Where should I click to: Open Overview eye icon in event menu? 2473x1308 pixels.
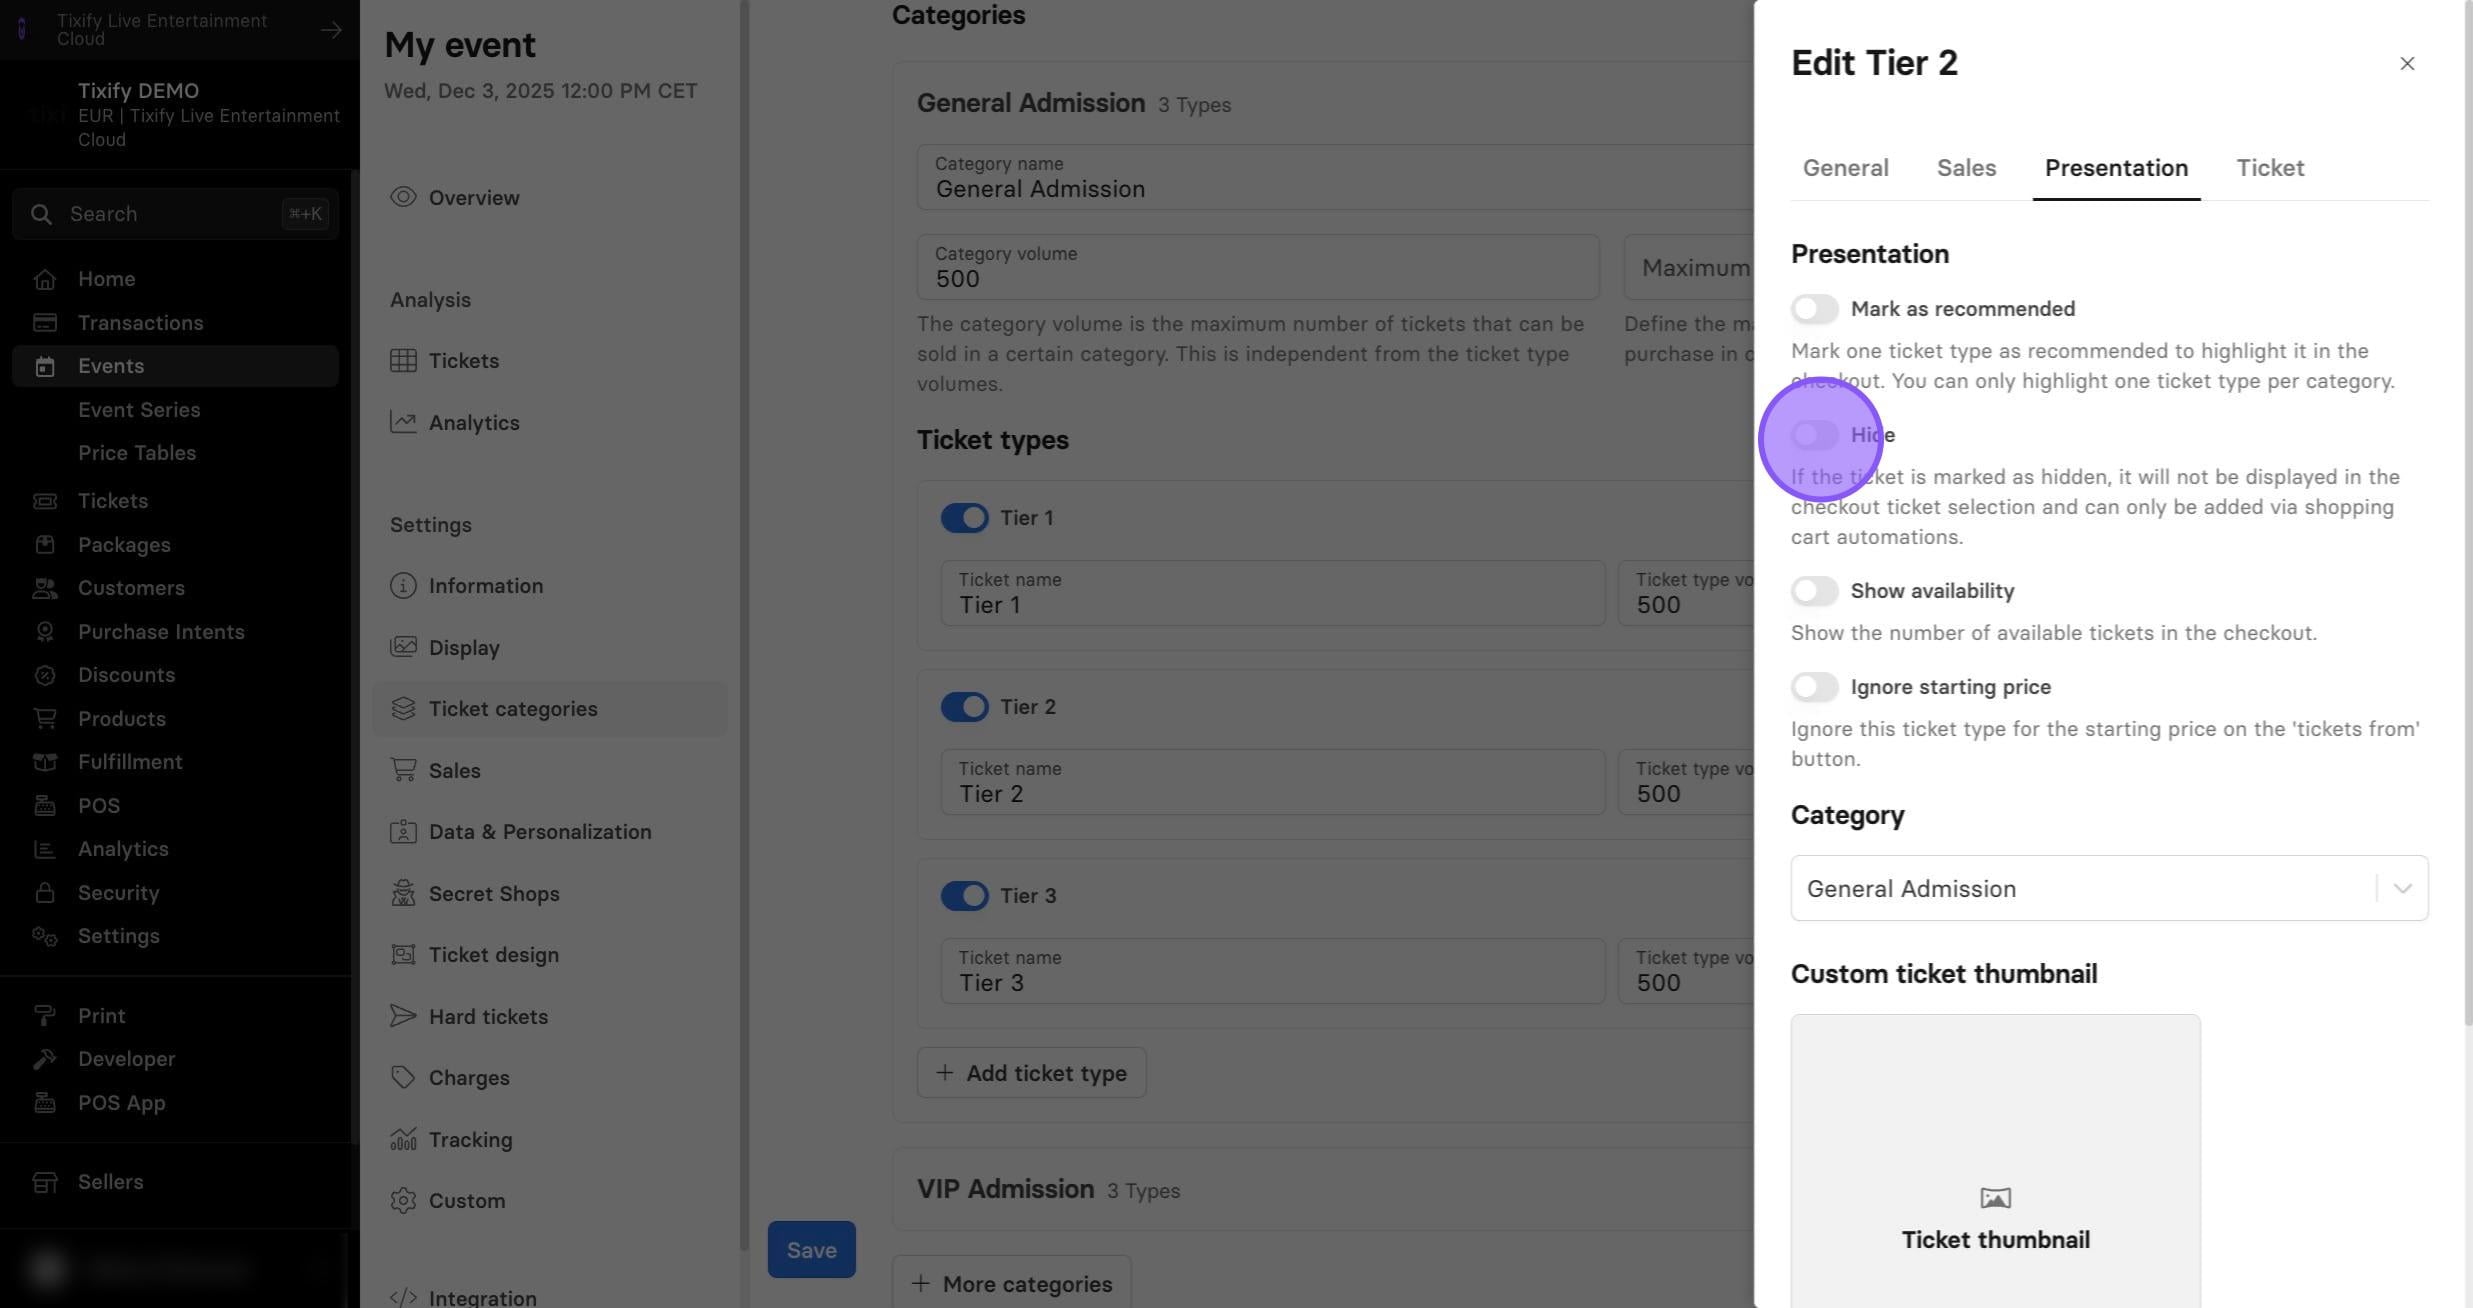(403, 197)
